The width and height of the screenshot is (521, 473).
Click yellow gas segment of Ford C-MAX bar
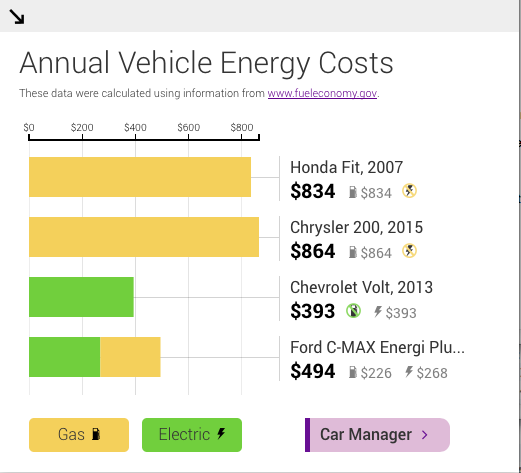(x=130, y=357)
